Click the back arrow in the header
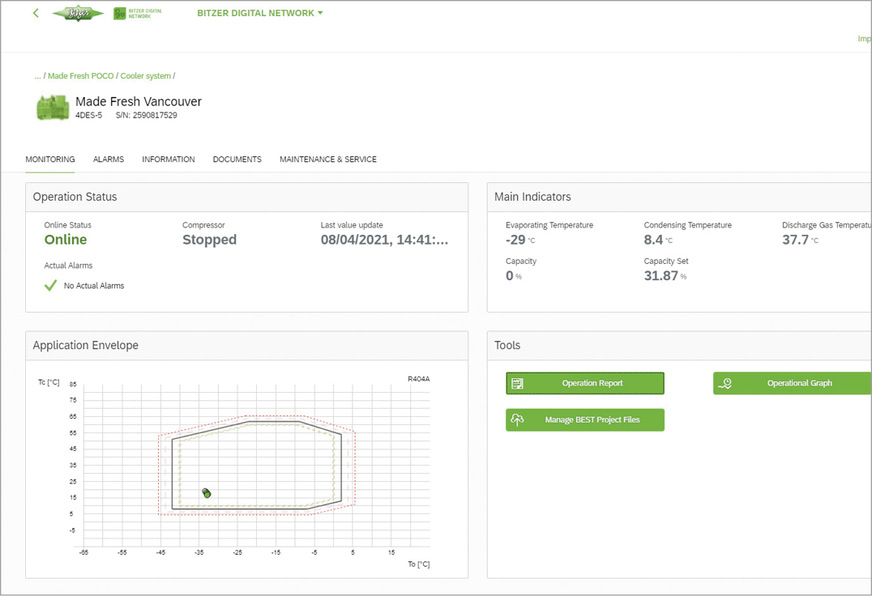This screenshot has height=596, width=872. 36,13
